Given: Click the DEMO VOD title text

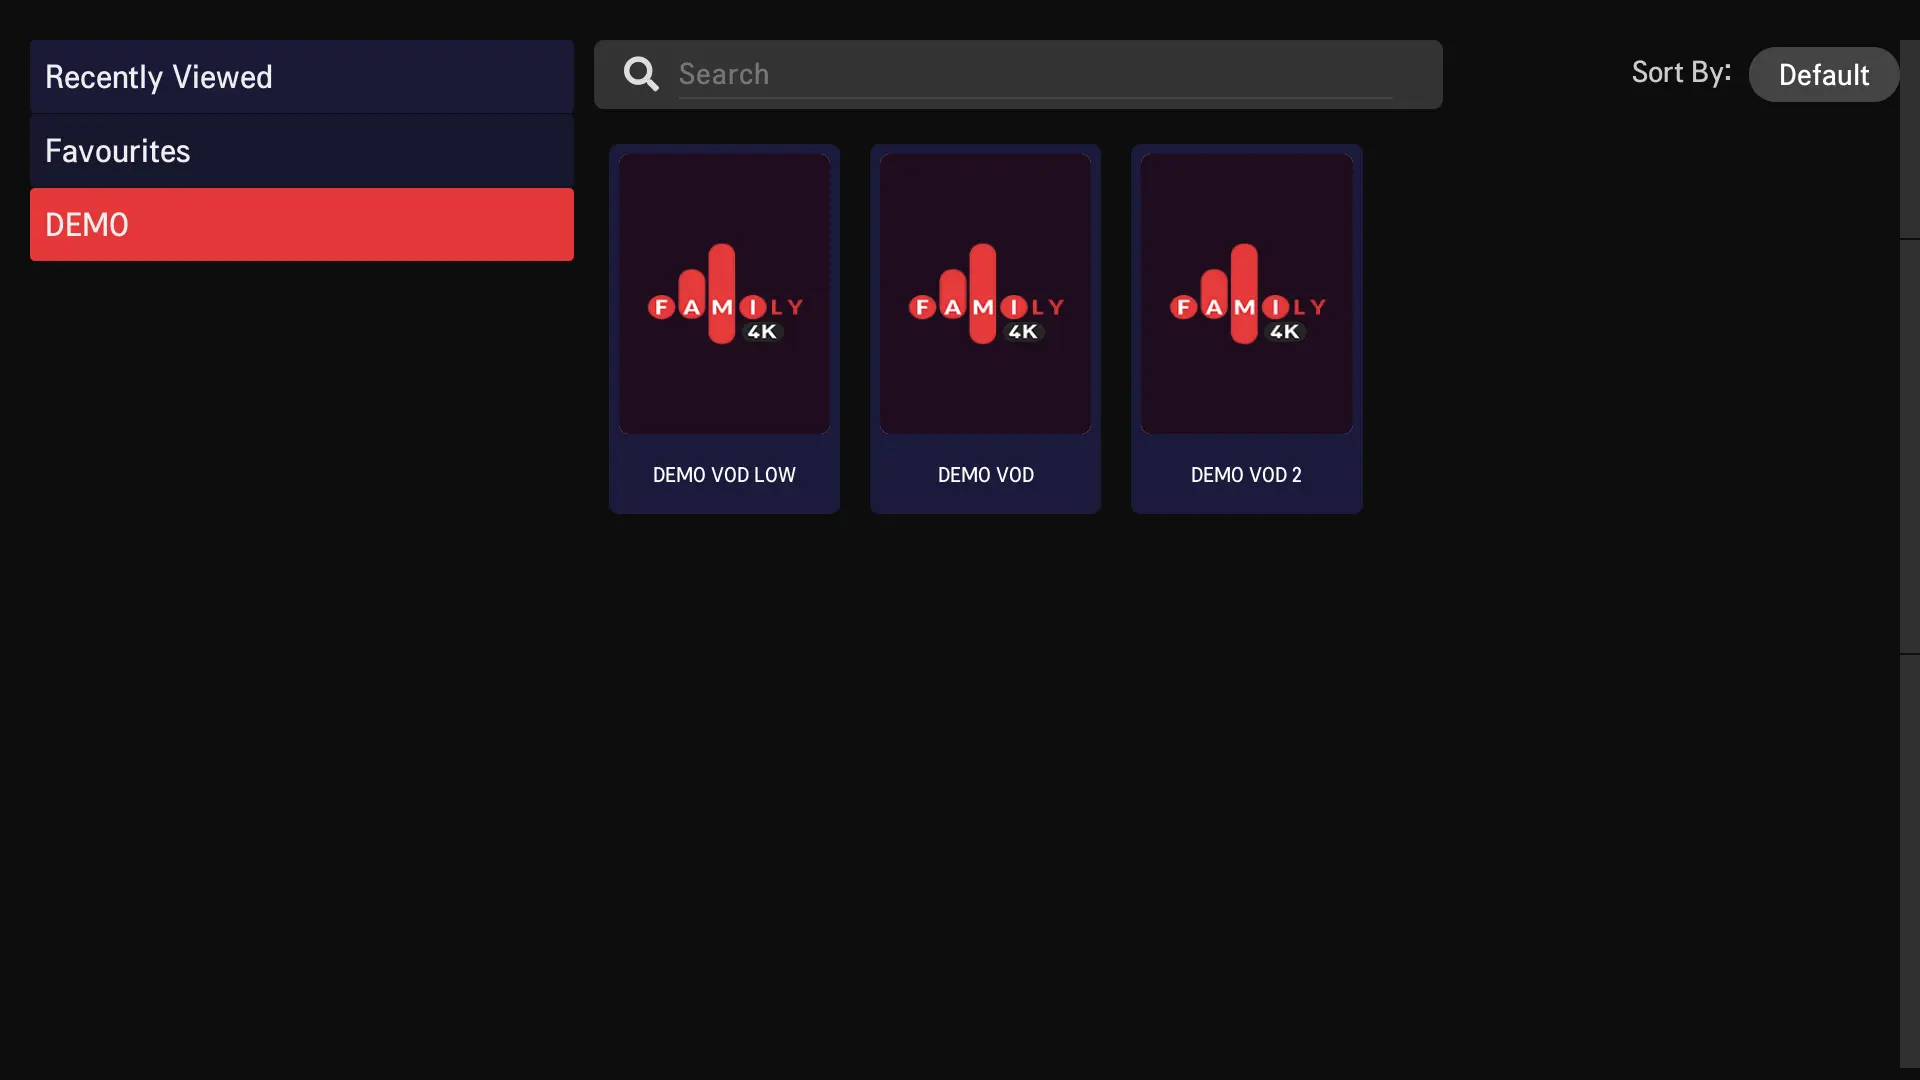Looking at the screenshot, I should (x=985, y=475).
